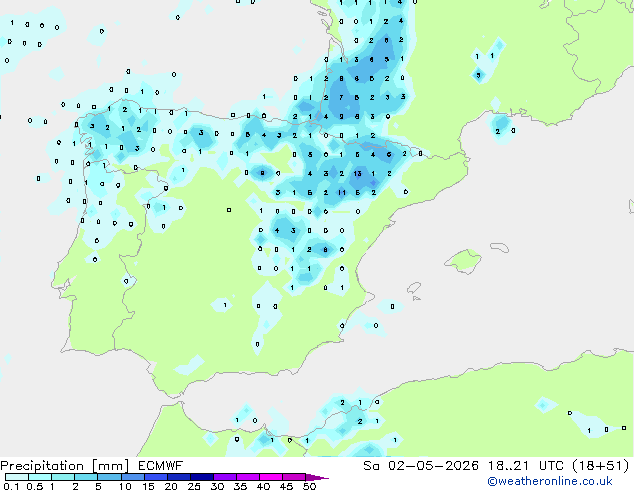This screenshot has height=490, width=634.
Task: Click the date 'Sa 02-05-2026' text
Action: click(x=421, y=466)
